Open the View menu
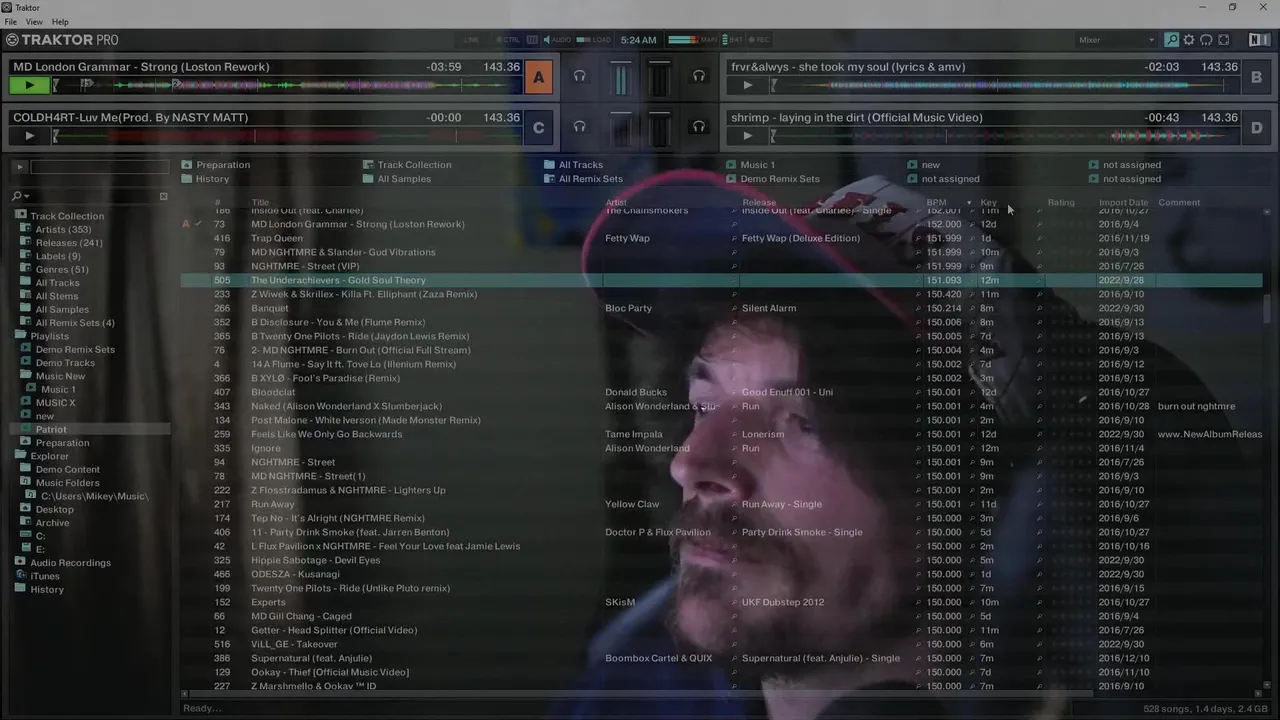This screenshot has height=720, width=1280. pos(34,22)
